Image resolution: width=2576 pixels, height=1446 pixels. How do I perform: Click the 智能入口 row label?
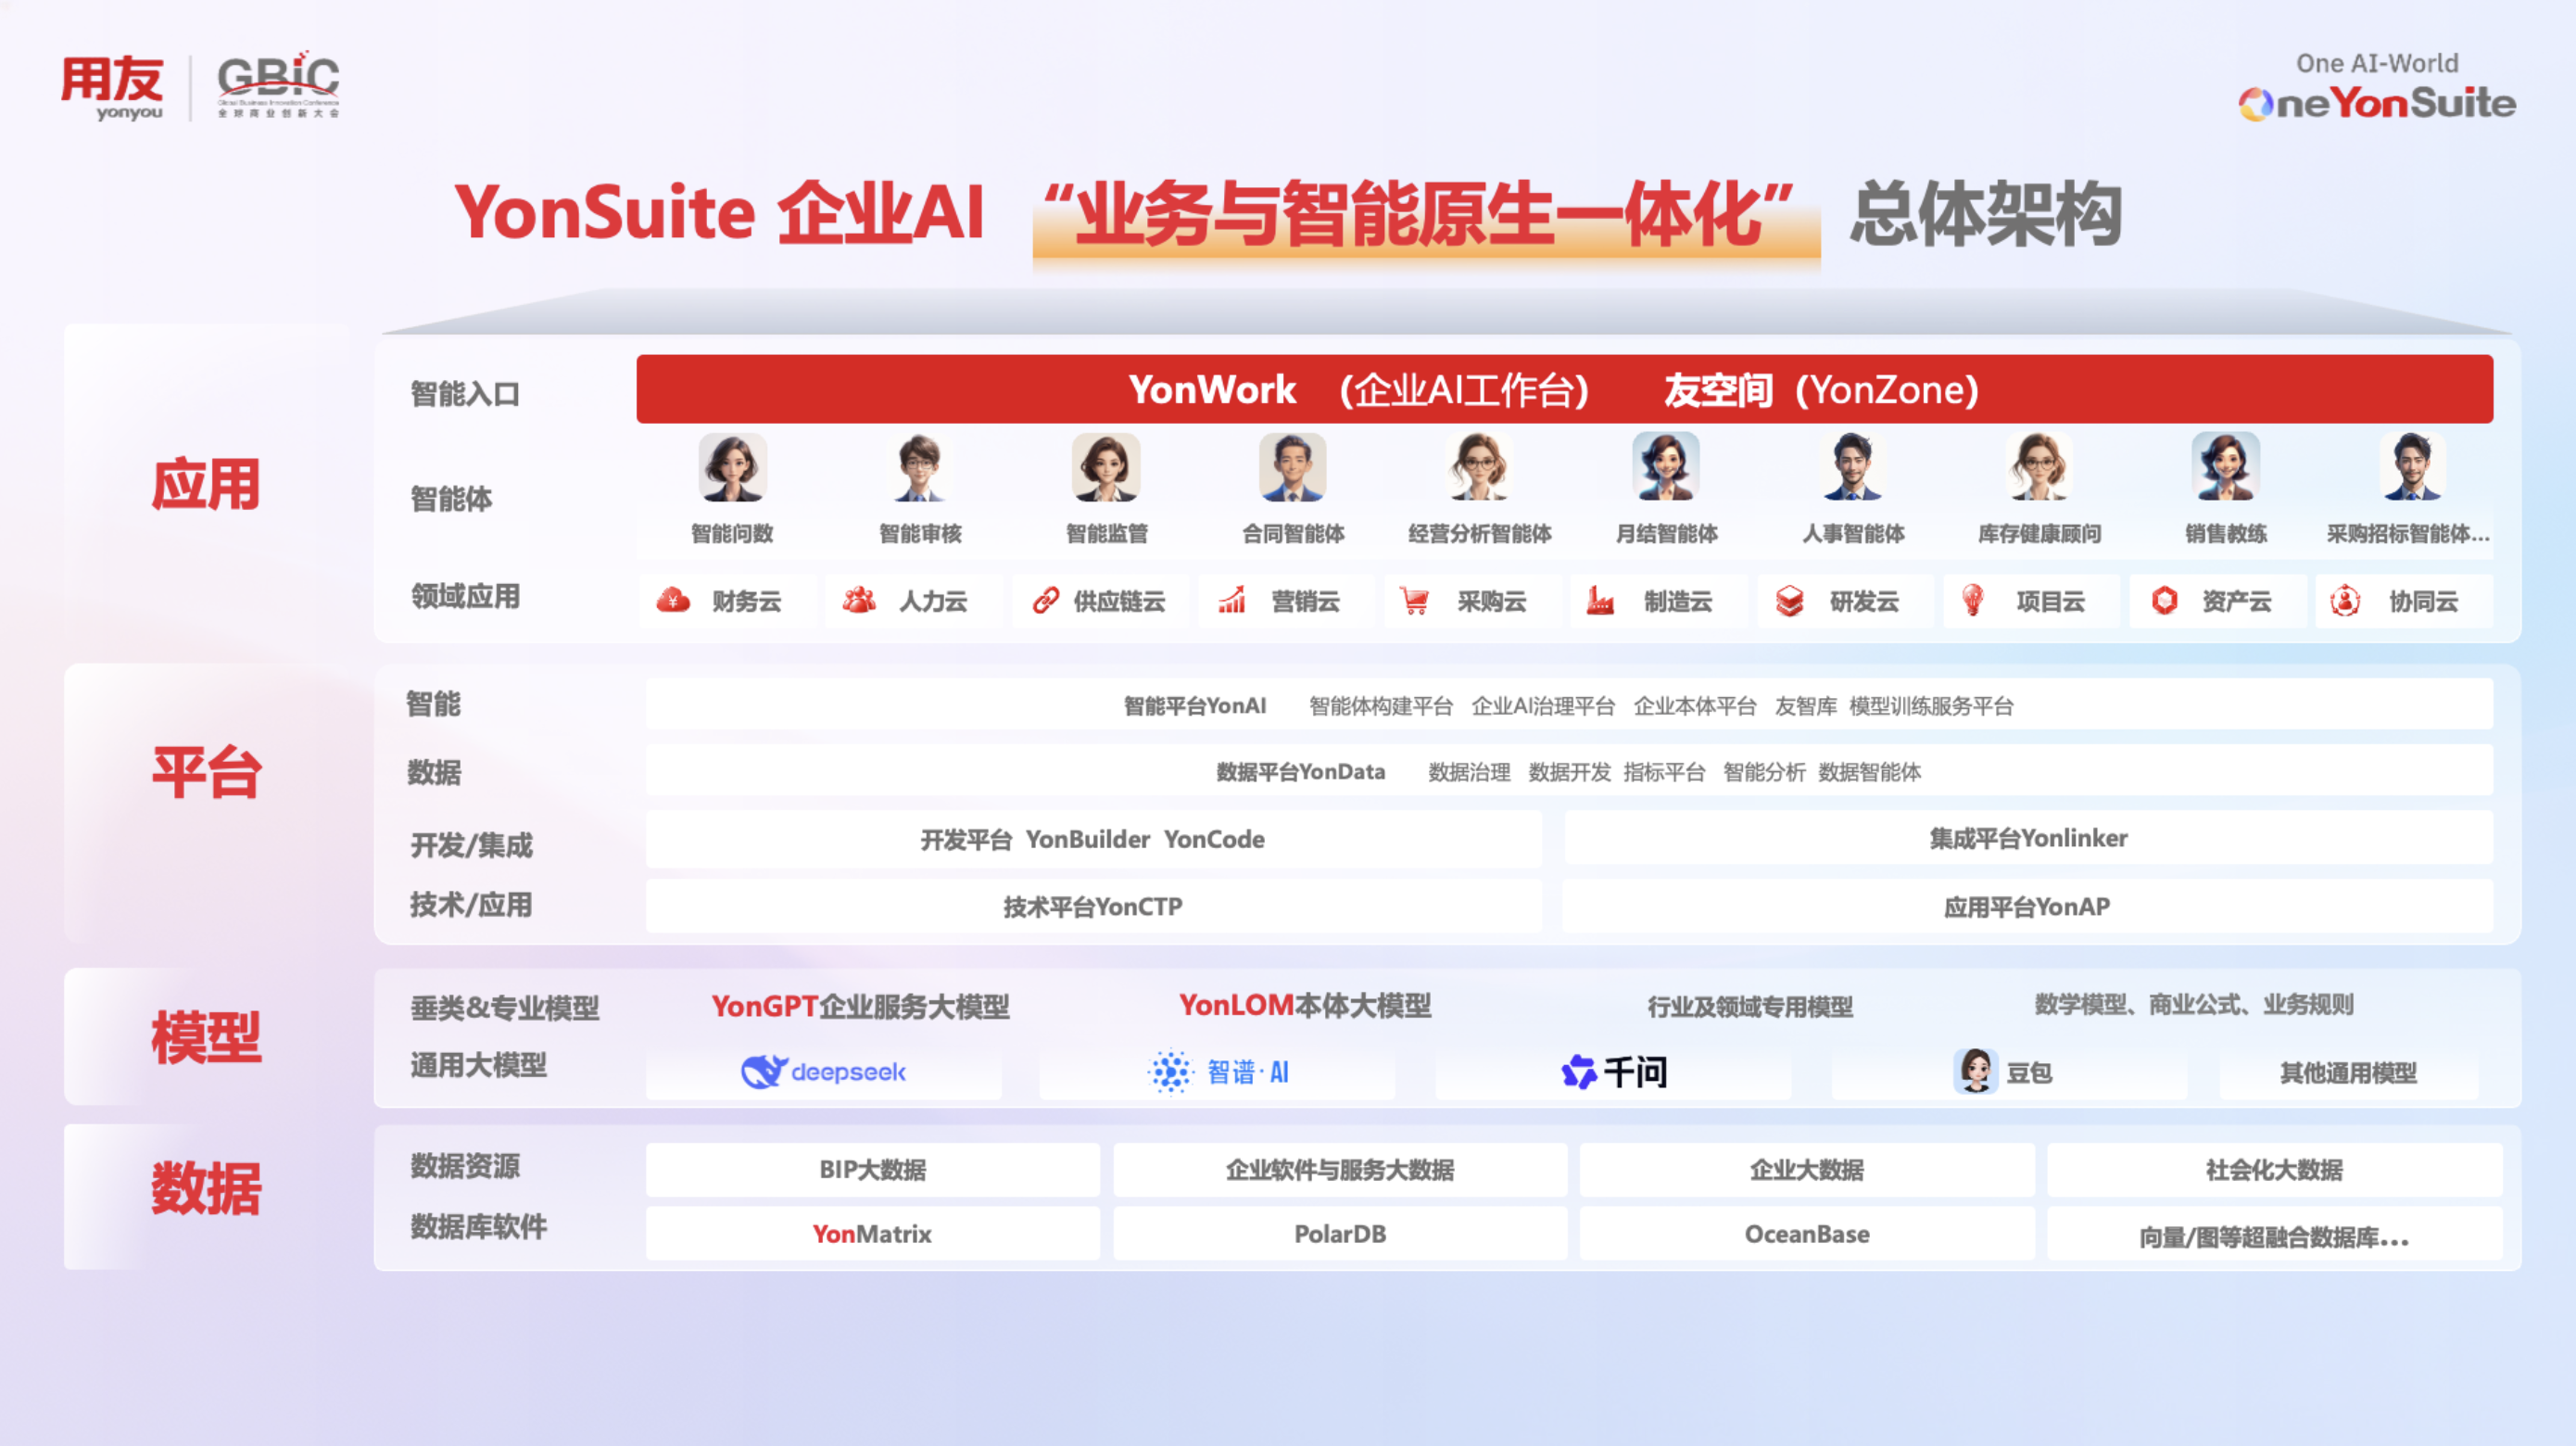(x=465, y=394)
